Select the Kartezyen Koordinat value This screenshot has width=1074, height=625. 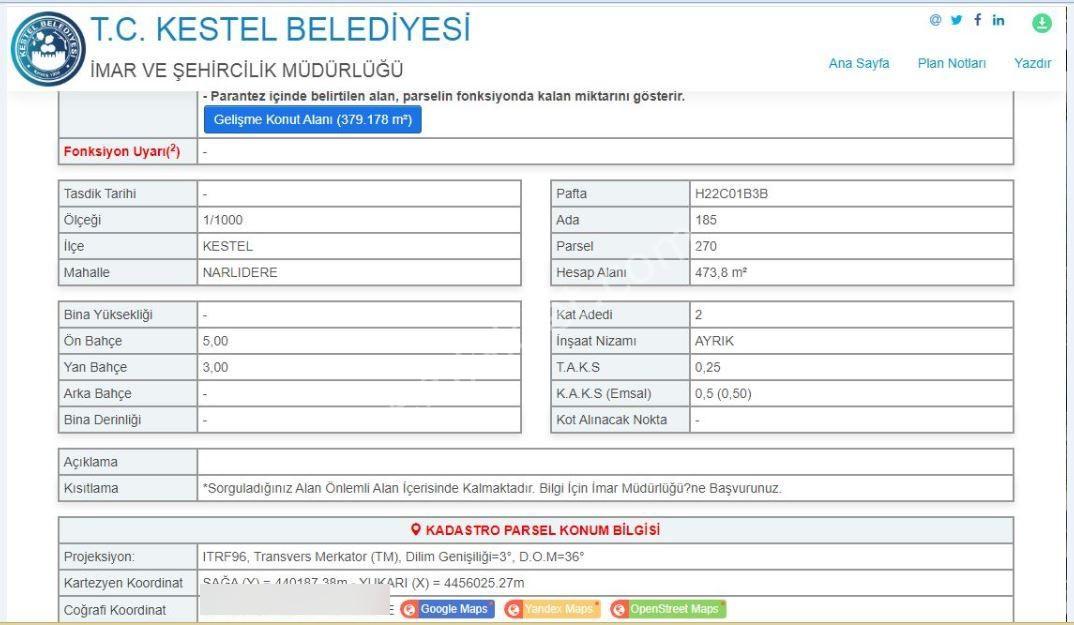click(363, 583)
